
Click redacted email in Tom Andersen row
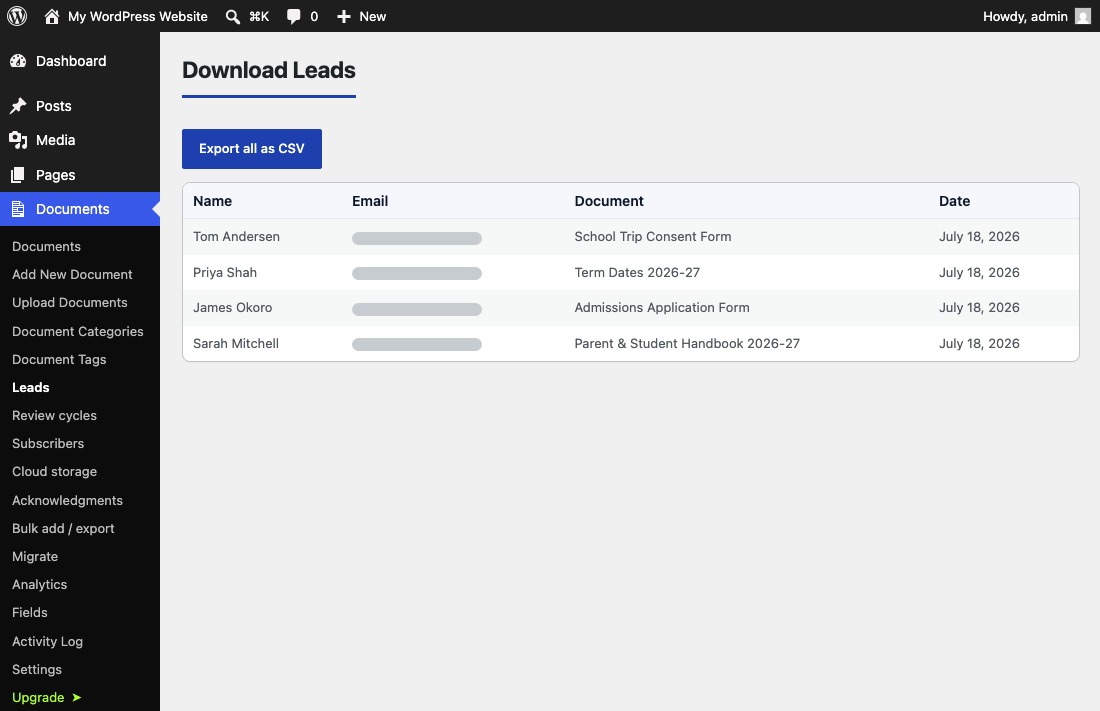(417, 239)
